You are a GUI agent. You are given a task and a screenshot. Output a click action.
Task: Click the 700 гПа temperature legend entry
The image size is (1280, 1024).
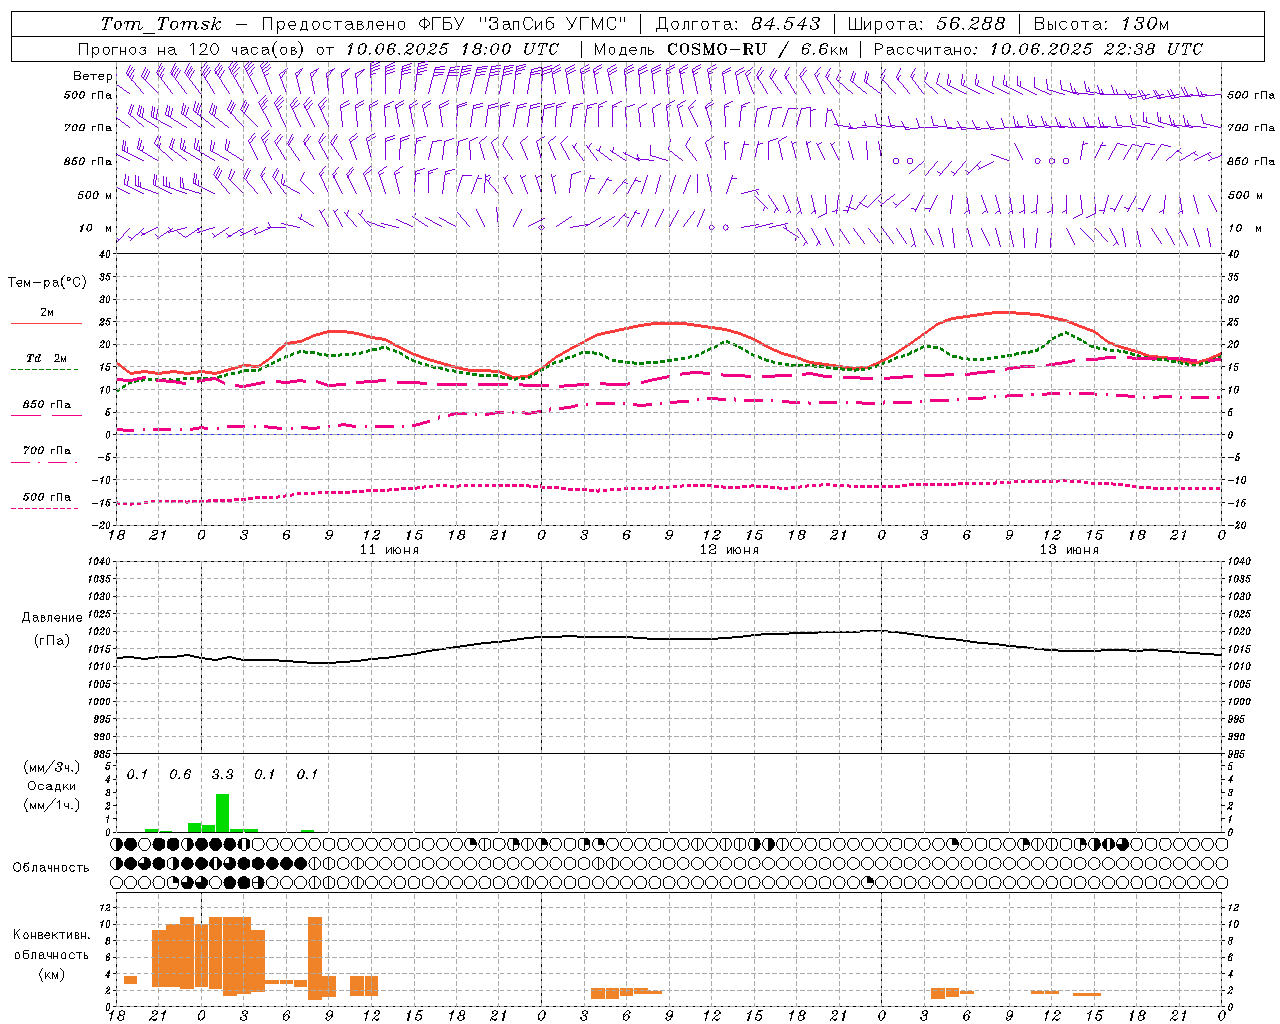(x=46, y=451)
